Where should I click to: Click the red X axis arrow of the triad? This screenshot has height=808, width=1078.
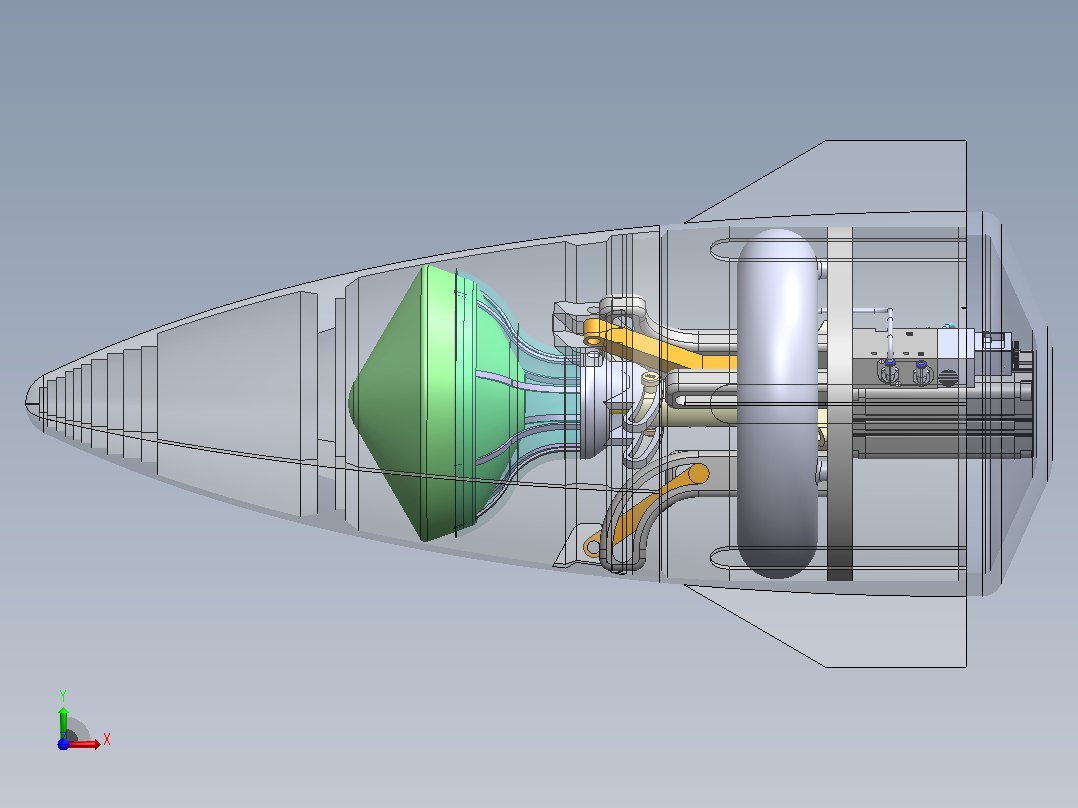coord(84,744)
